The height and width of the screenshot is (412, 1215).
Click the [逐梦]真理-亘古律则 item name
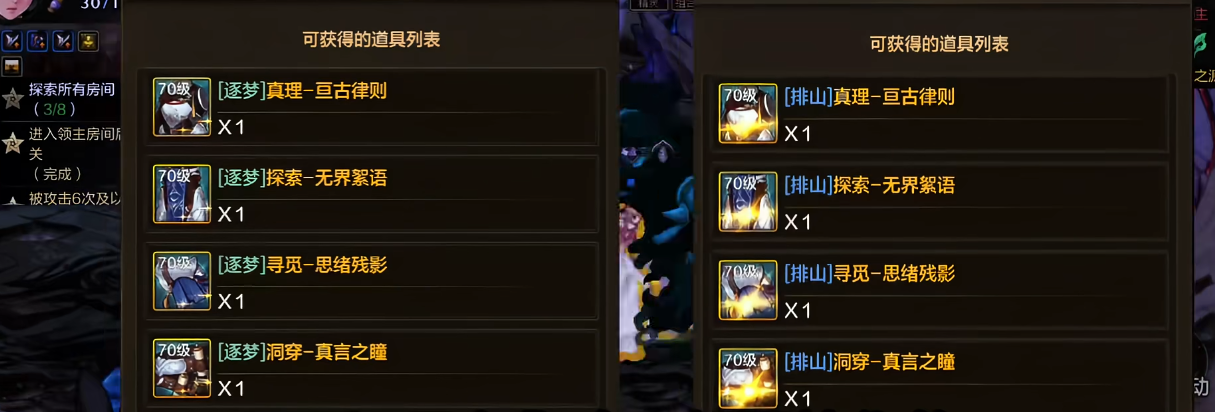(302, 92)
